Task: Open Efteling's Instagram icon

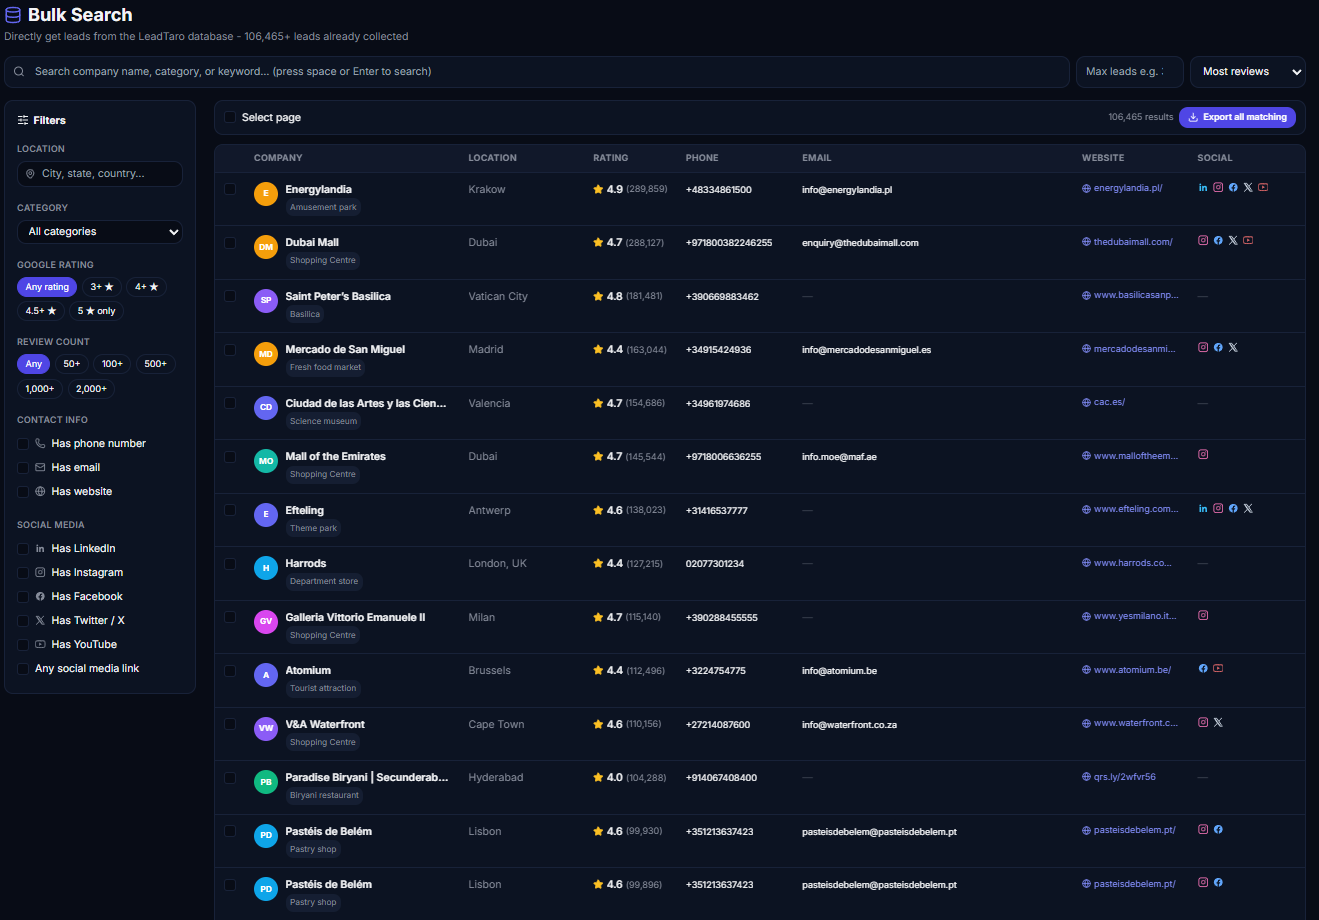Action: pos(1218,509)
